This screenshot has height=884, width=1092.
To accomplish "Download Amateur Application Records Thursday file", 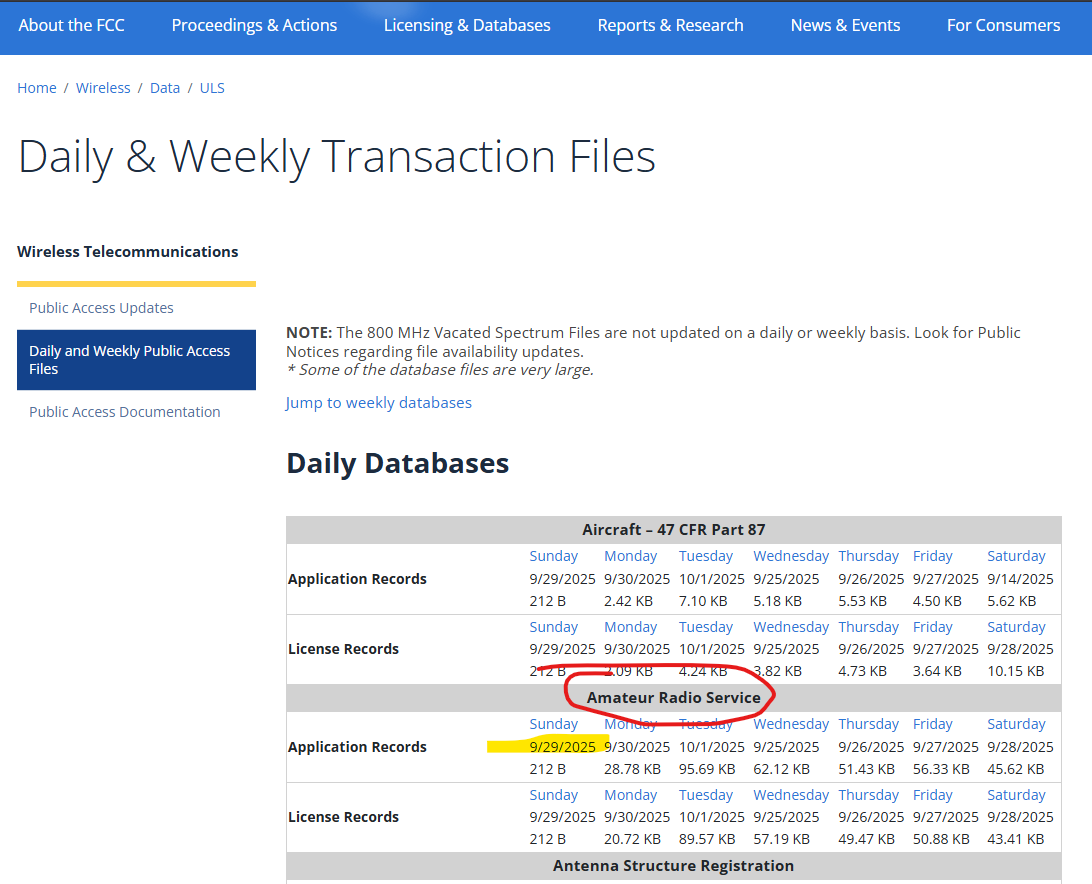I will (868, 724).
